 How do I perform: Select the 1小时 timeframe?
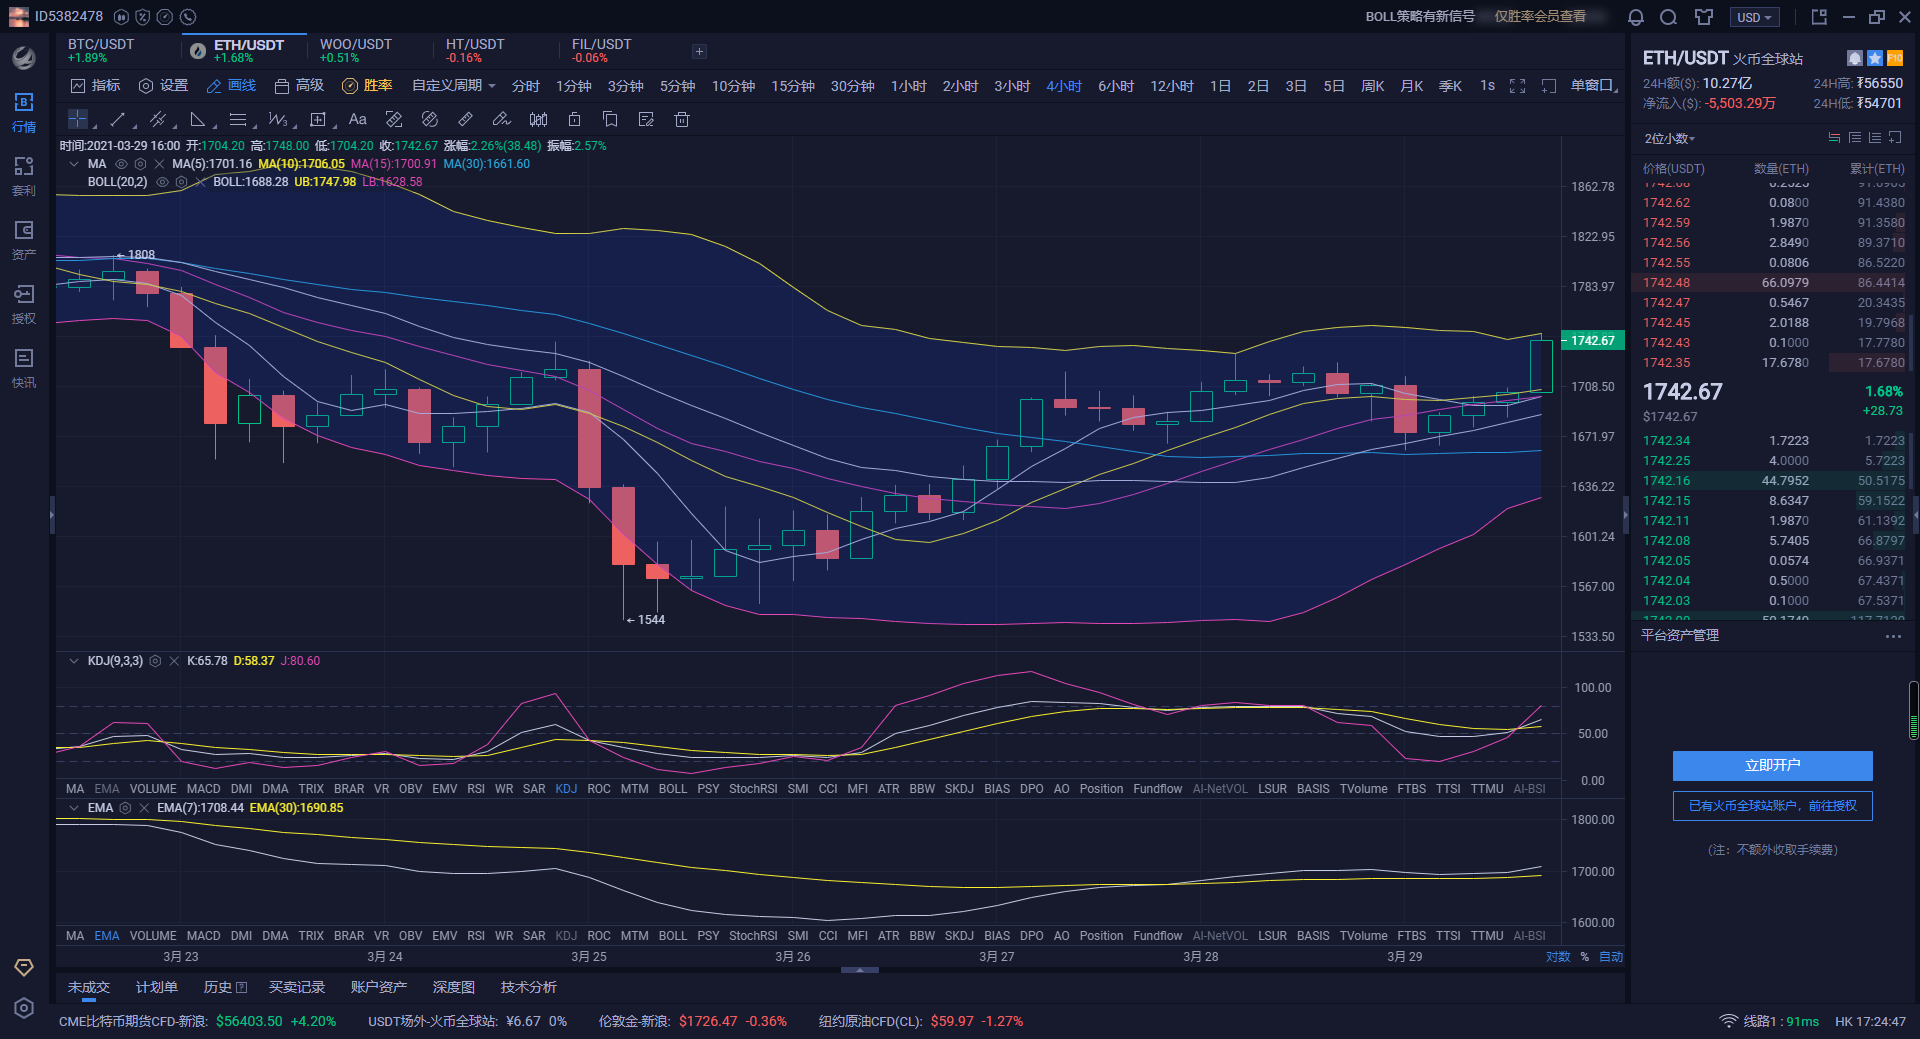909,86
